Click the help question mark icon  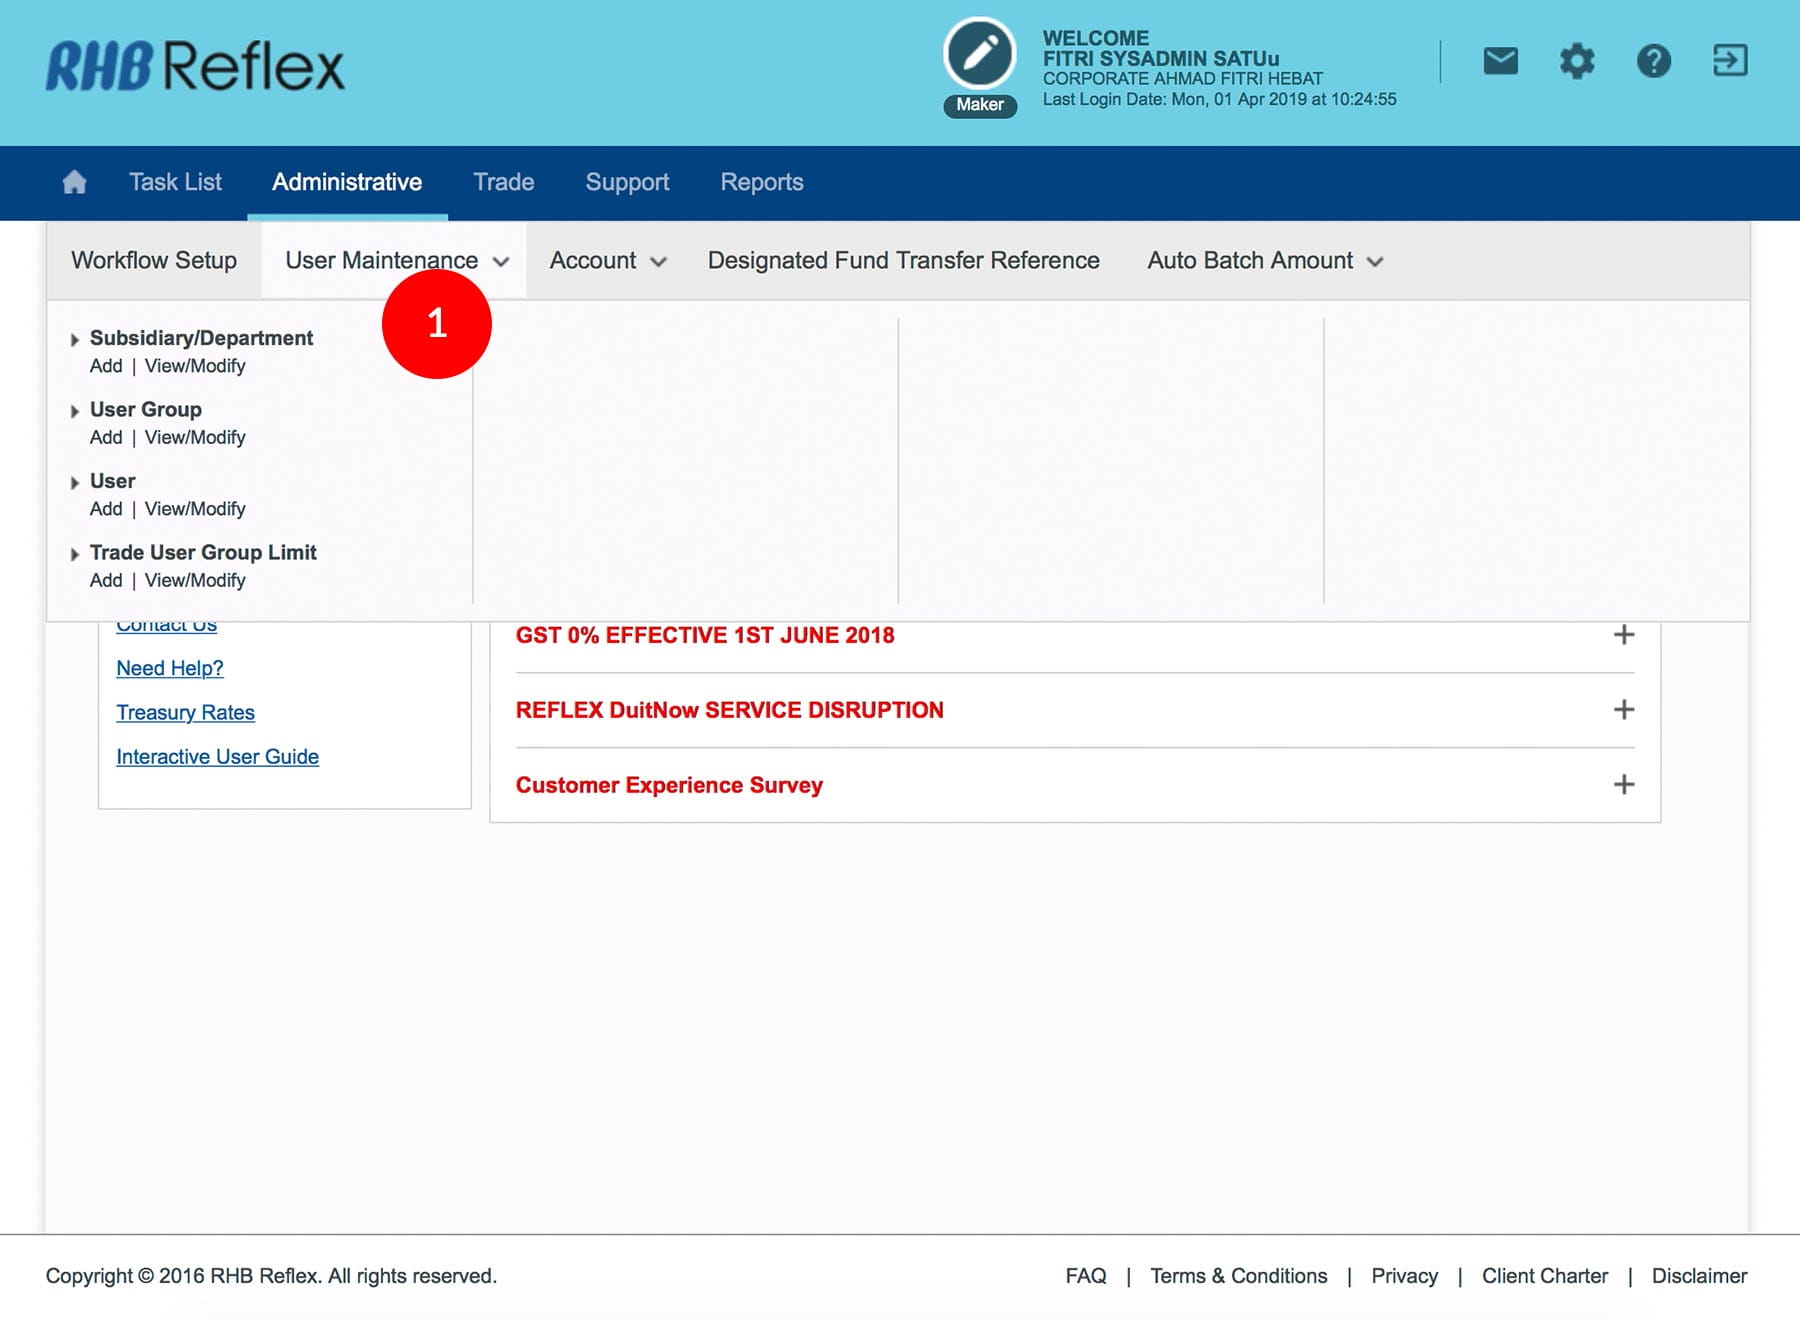pyautogui.click(x=1653, y=61)
